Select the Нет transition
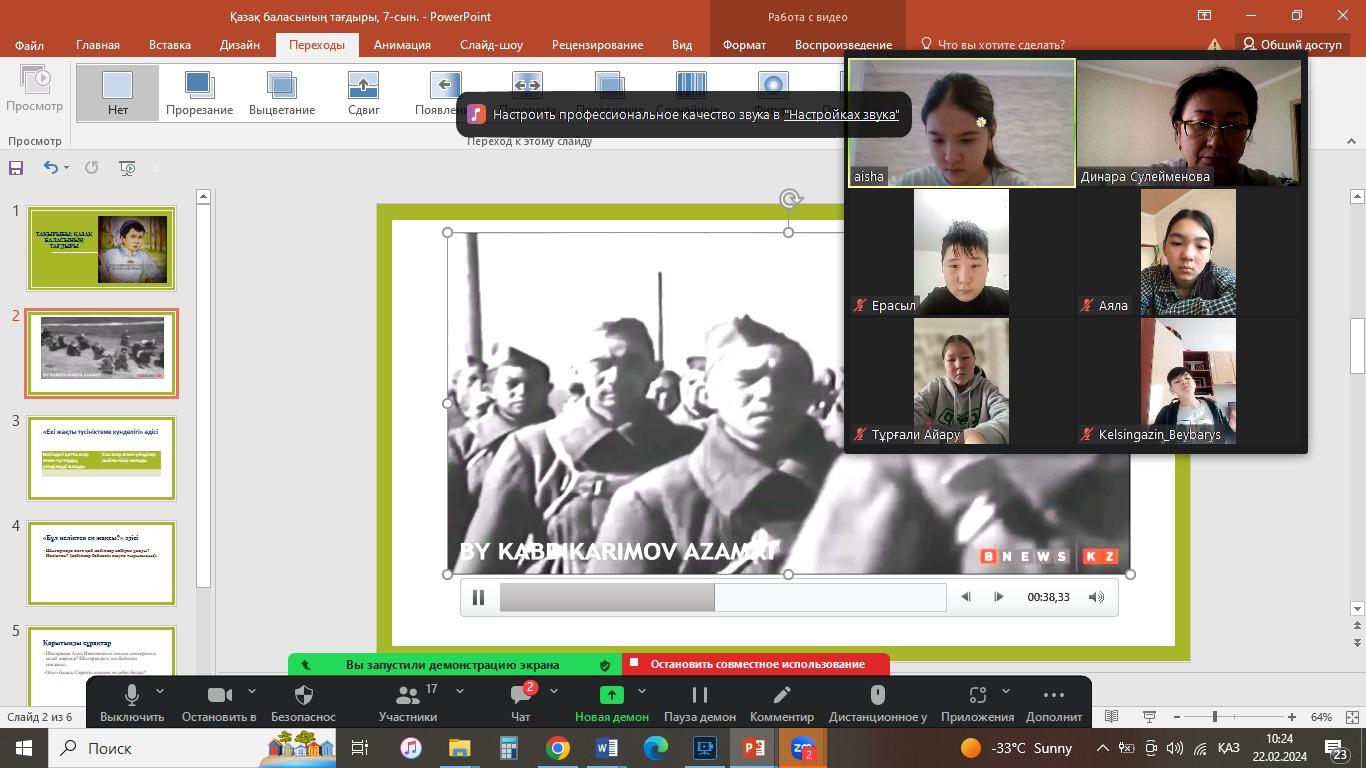The image size is (1366, 768). [x=117, y=93]
